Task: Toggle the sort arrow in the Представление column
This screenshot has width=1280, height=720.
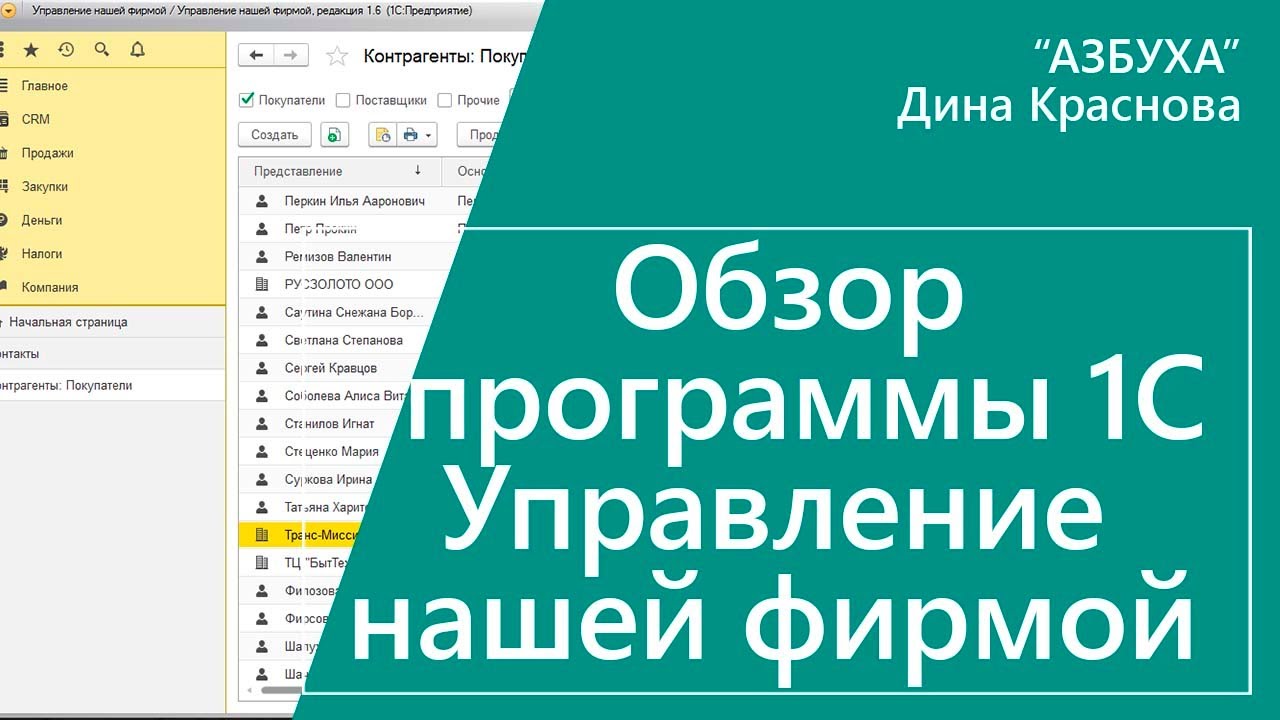Action: [x=417, y=171]
